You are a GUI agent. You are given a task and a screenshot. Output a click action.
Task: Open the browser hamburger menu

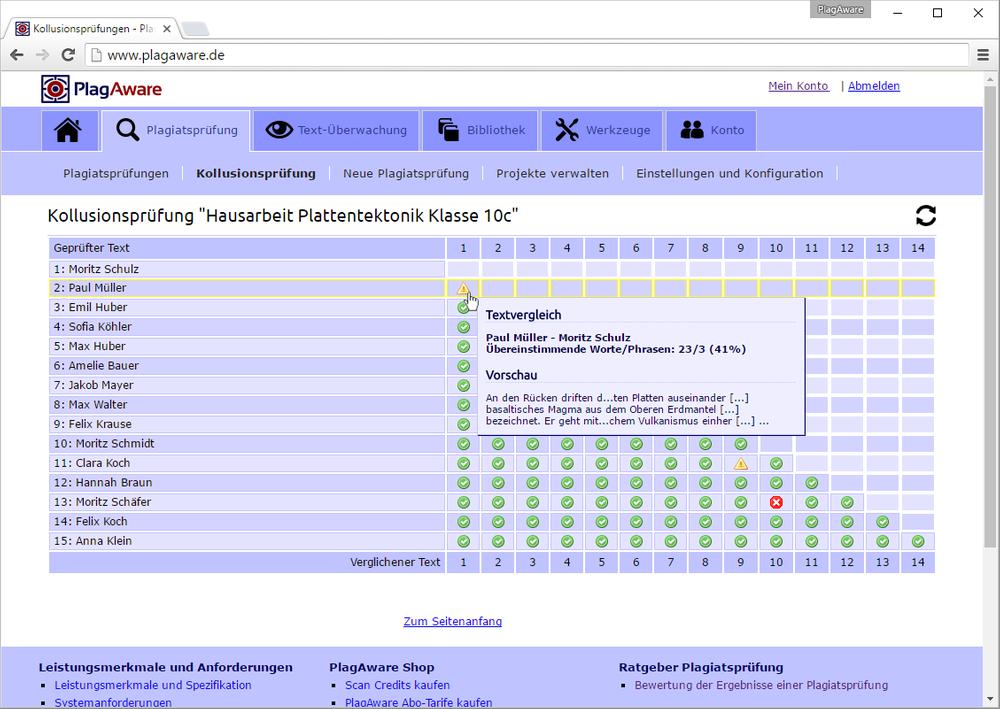click(x=983, y=55)
